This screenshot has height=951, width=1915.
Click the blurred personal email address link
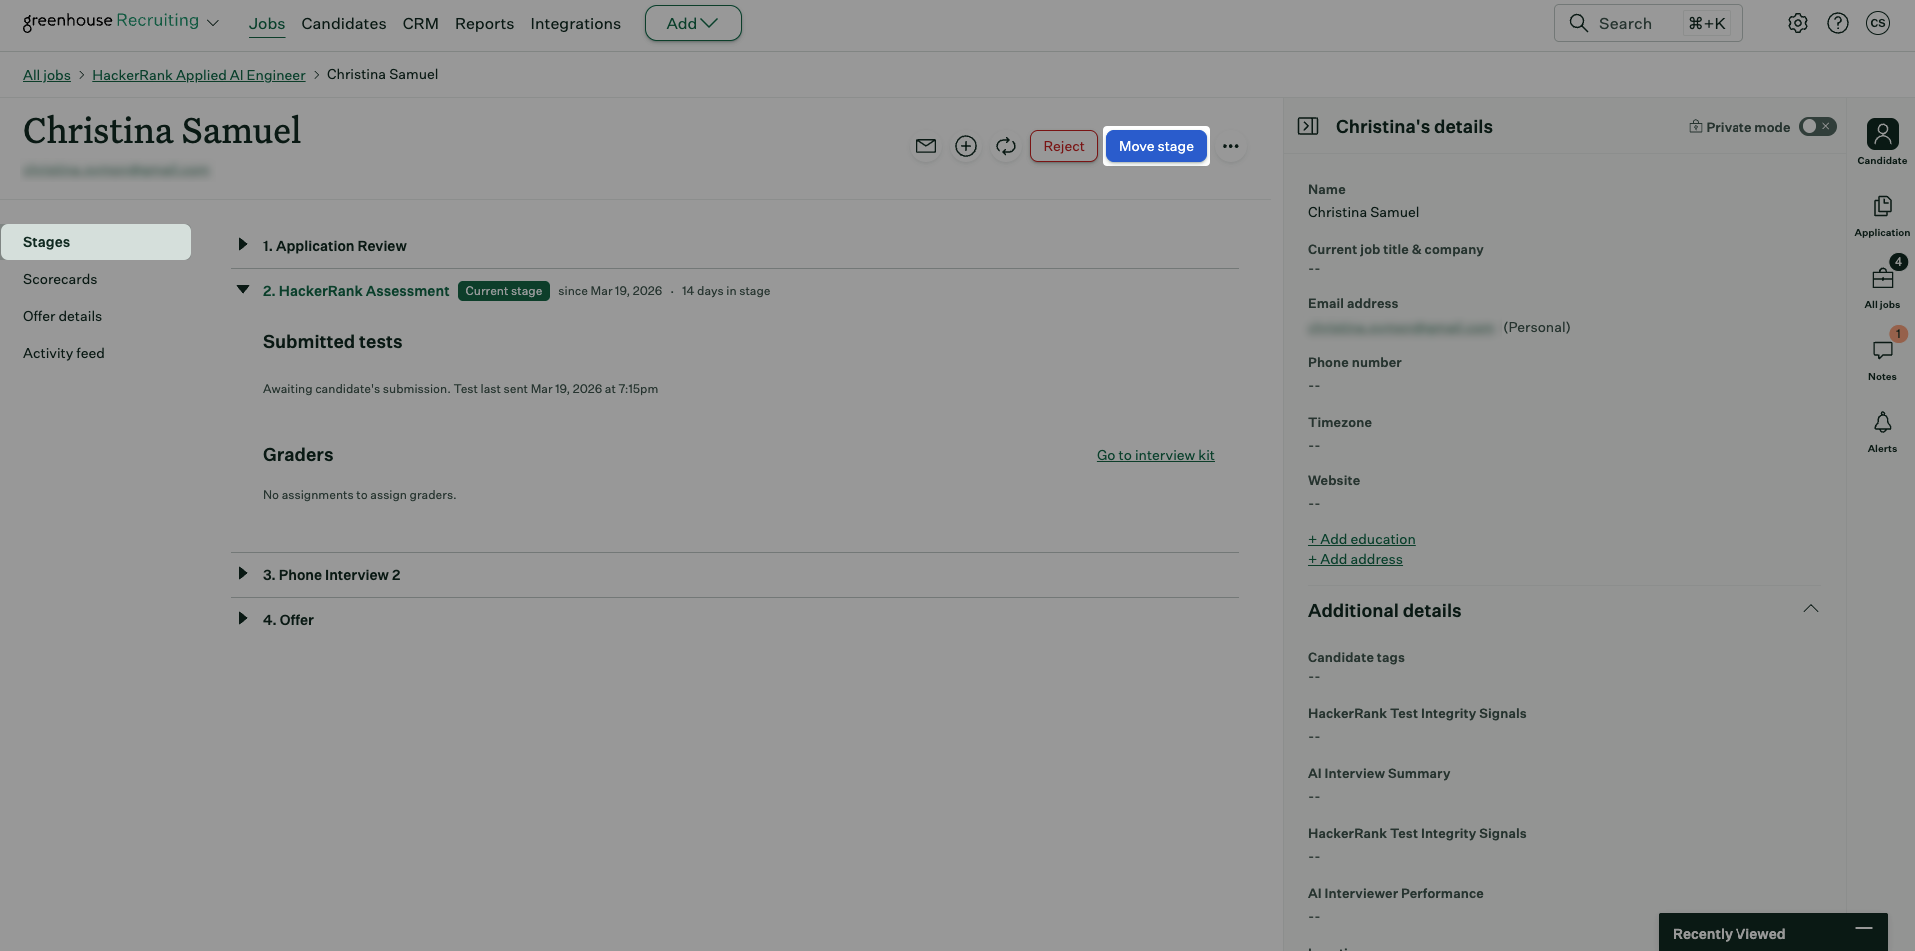[1401, 327]
